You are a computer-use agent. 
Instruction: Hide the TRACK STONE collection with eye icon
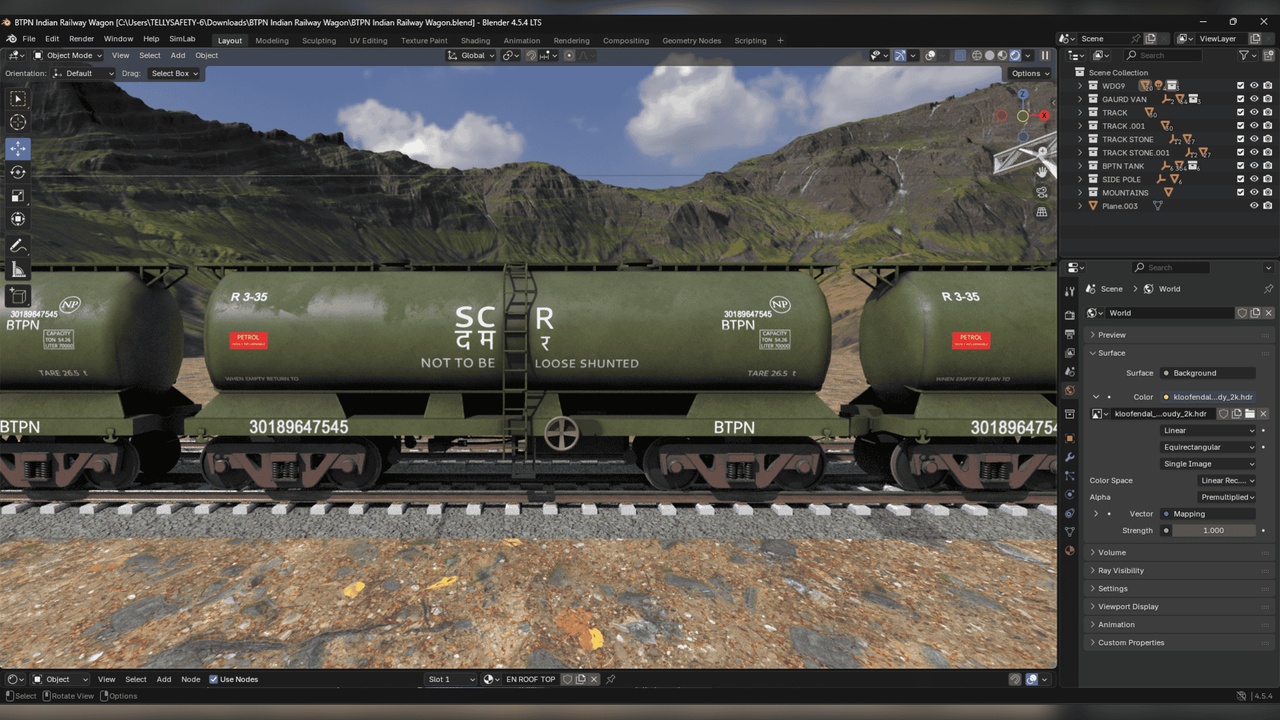[x=1254, y=139]
